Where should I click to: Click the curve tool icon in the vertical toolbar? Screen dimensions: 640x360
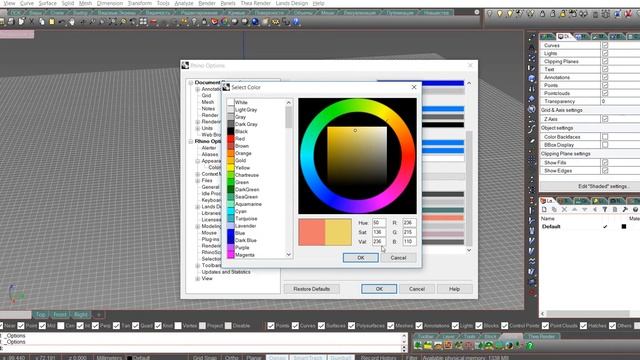(x=531, y=129)
